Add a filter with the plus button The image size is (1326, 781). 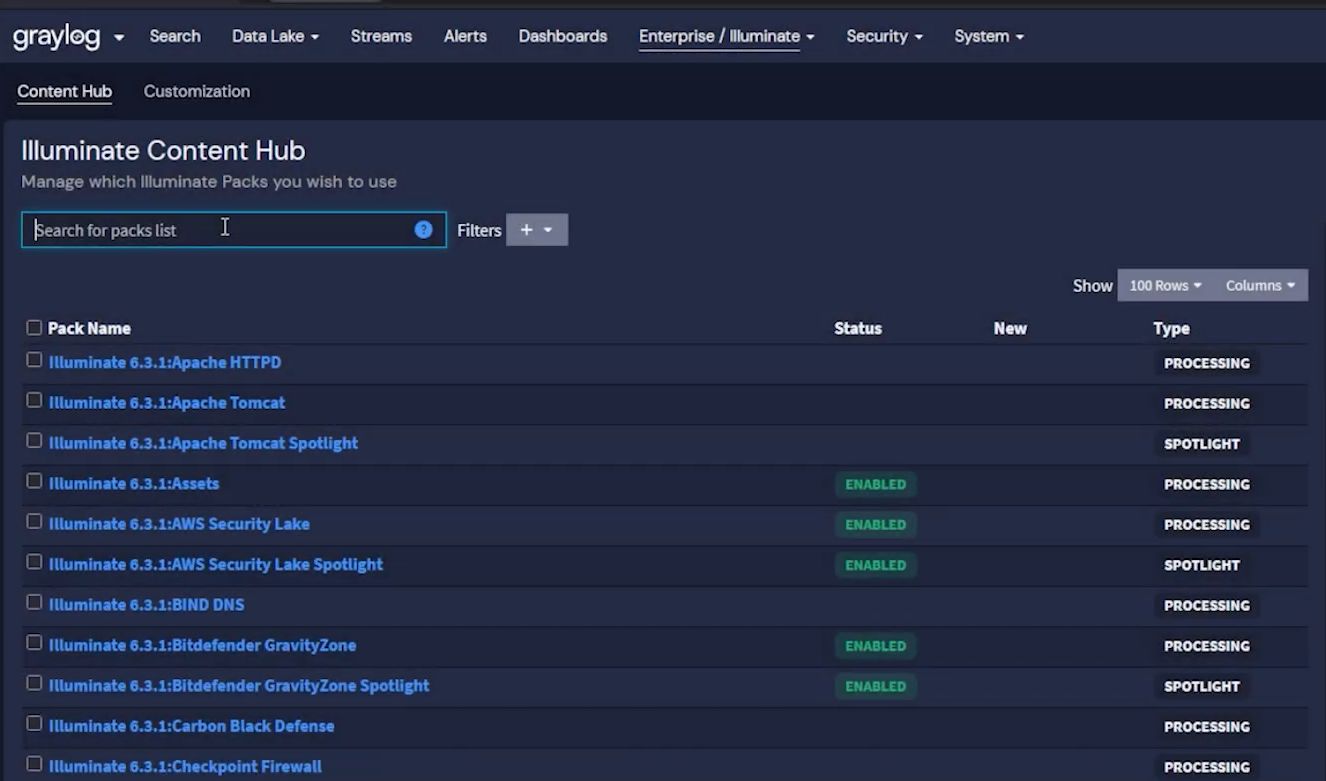tap(537, 230)
